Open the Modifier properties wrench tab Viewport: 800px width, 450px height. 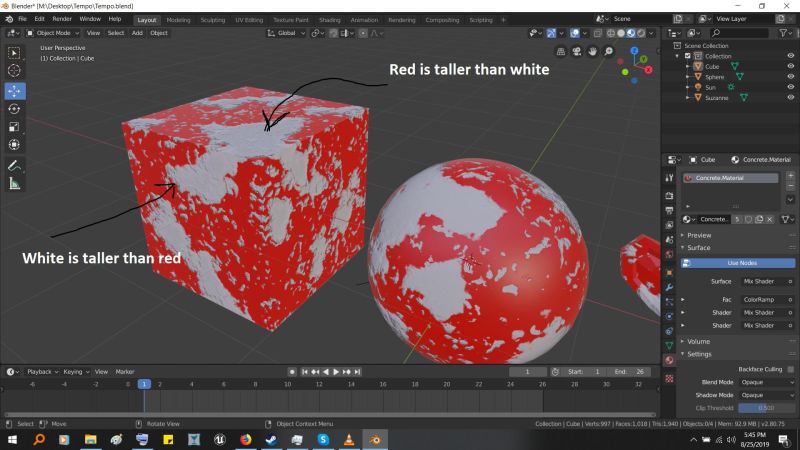(669, 287)
